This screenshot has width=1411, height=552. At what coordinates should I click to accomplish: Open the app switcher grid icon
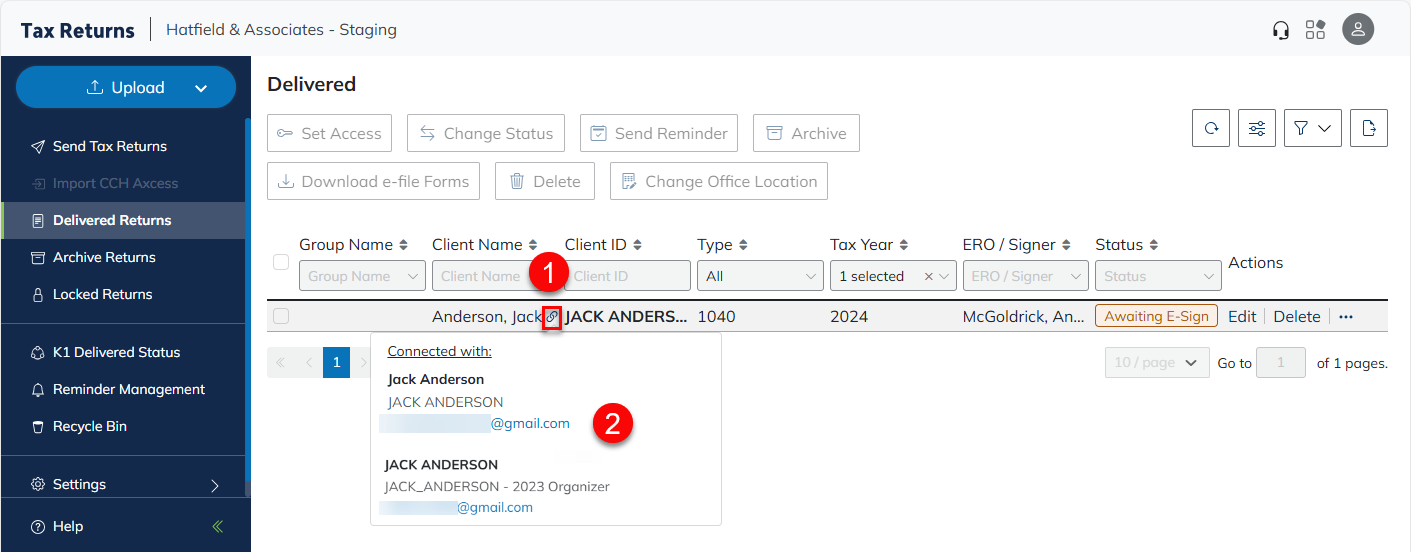tap(1315, 30)
